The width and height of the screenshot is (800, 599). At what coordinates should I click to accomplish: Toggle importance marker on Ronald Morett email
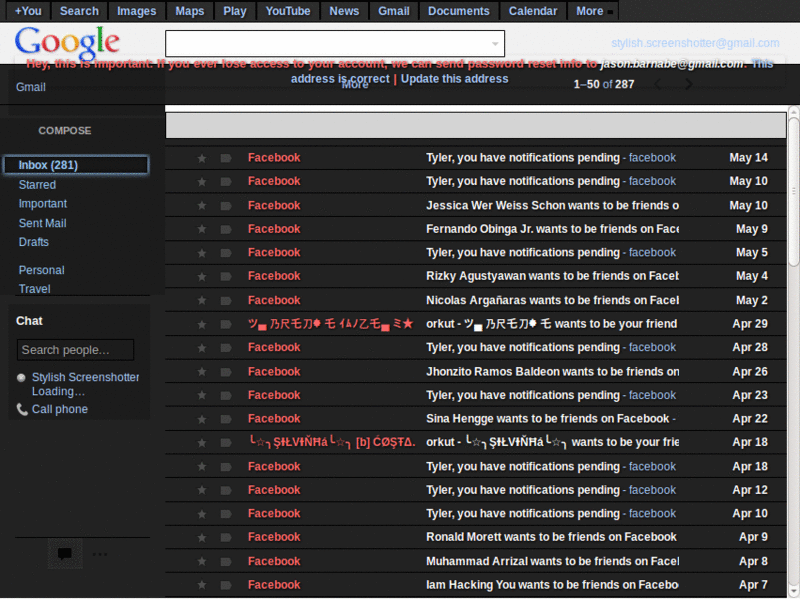pyautogui.click(x=226, y=537)
